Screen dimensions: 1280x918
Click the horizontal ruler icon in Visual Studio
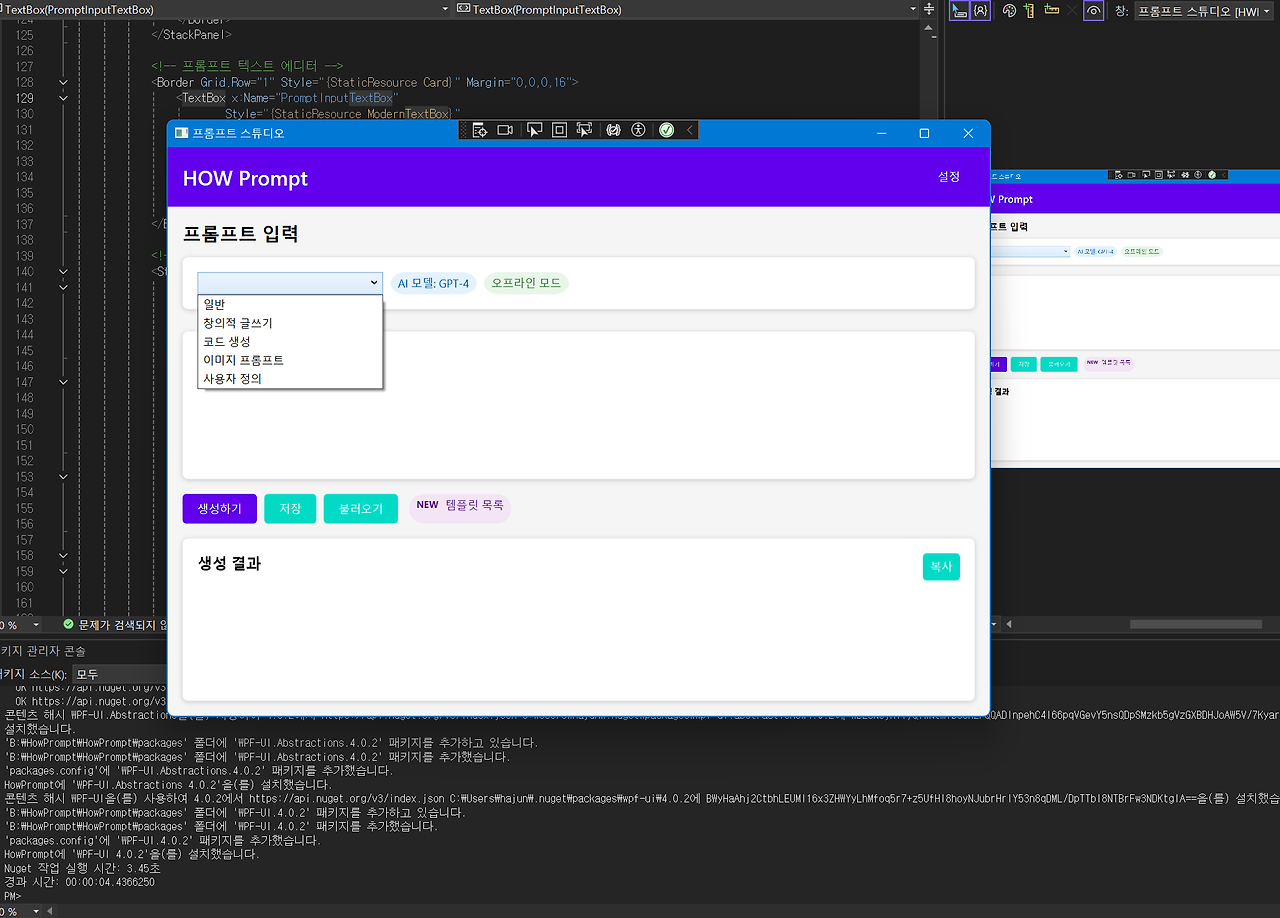click(1051, 10)
